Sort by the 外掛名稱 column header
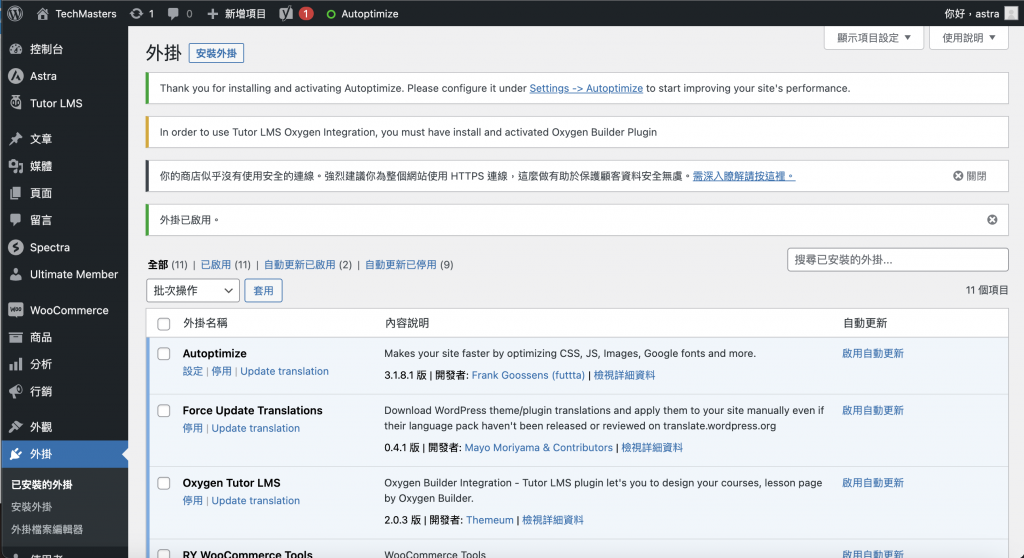This screenshot has width=1024, height=558. [205, 323]
